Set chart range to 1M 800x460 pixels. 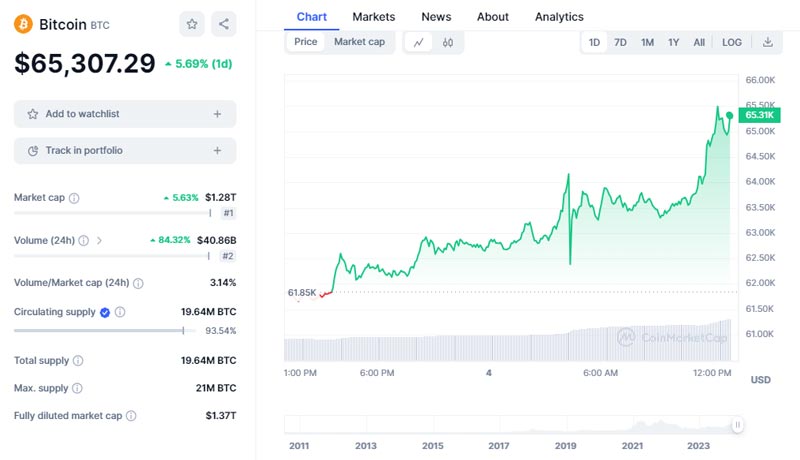pos(647,42)
